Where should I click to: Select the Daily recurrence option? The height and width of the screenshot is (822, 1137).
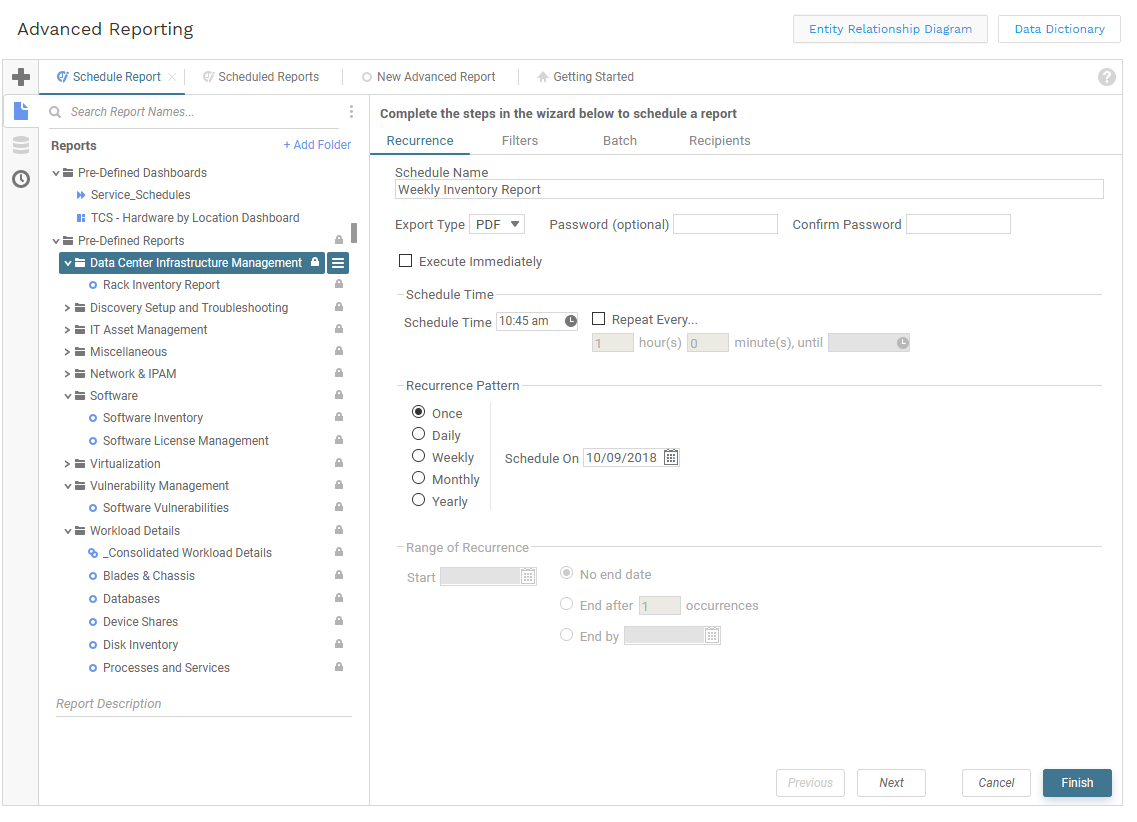pos(418,433)
